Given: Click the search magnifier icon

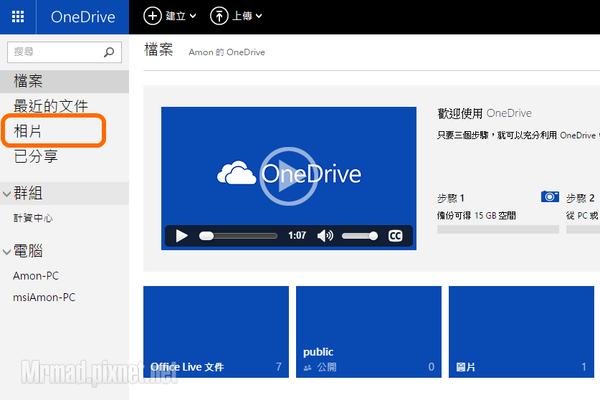Looking at the screenshot, I should 110,51.
